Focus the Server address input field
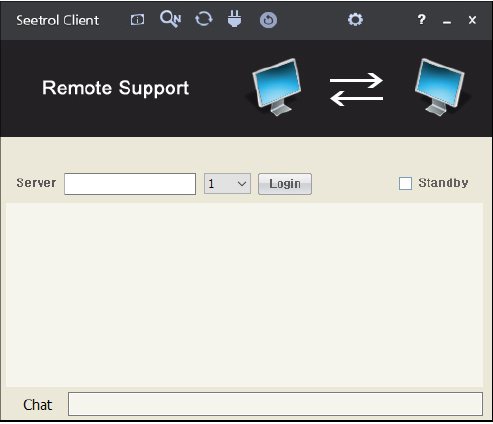The image size is (493, 424). tap(130, 184)
